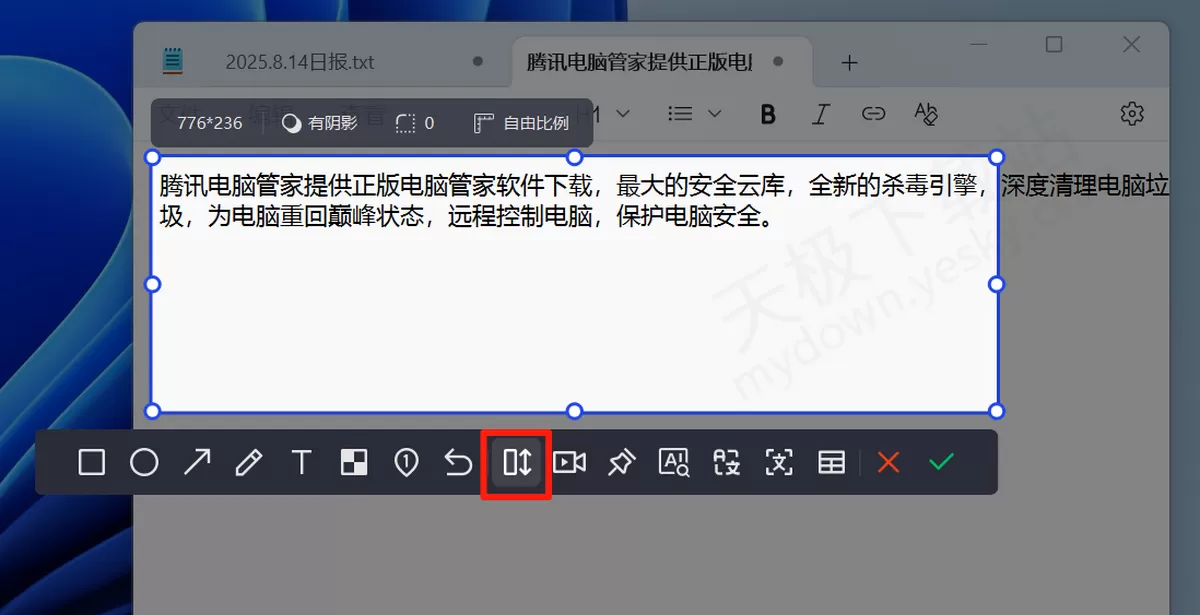Screen dimensions: 1200x615
Task: Switch to 腾讯电脑管家提供正版 tab
Action: [640, 62]
